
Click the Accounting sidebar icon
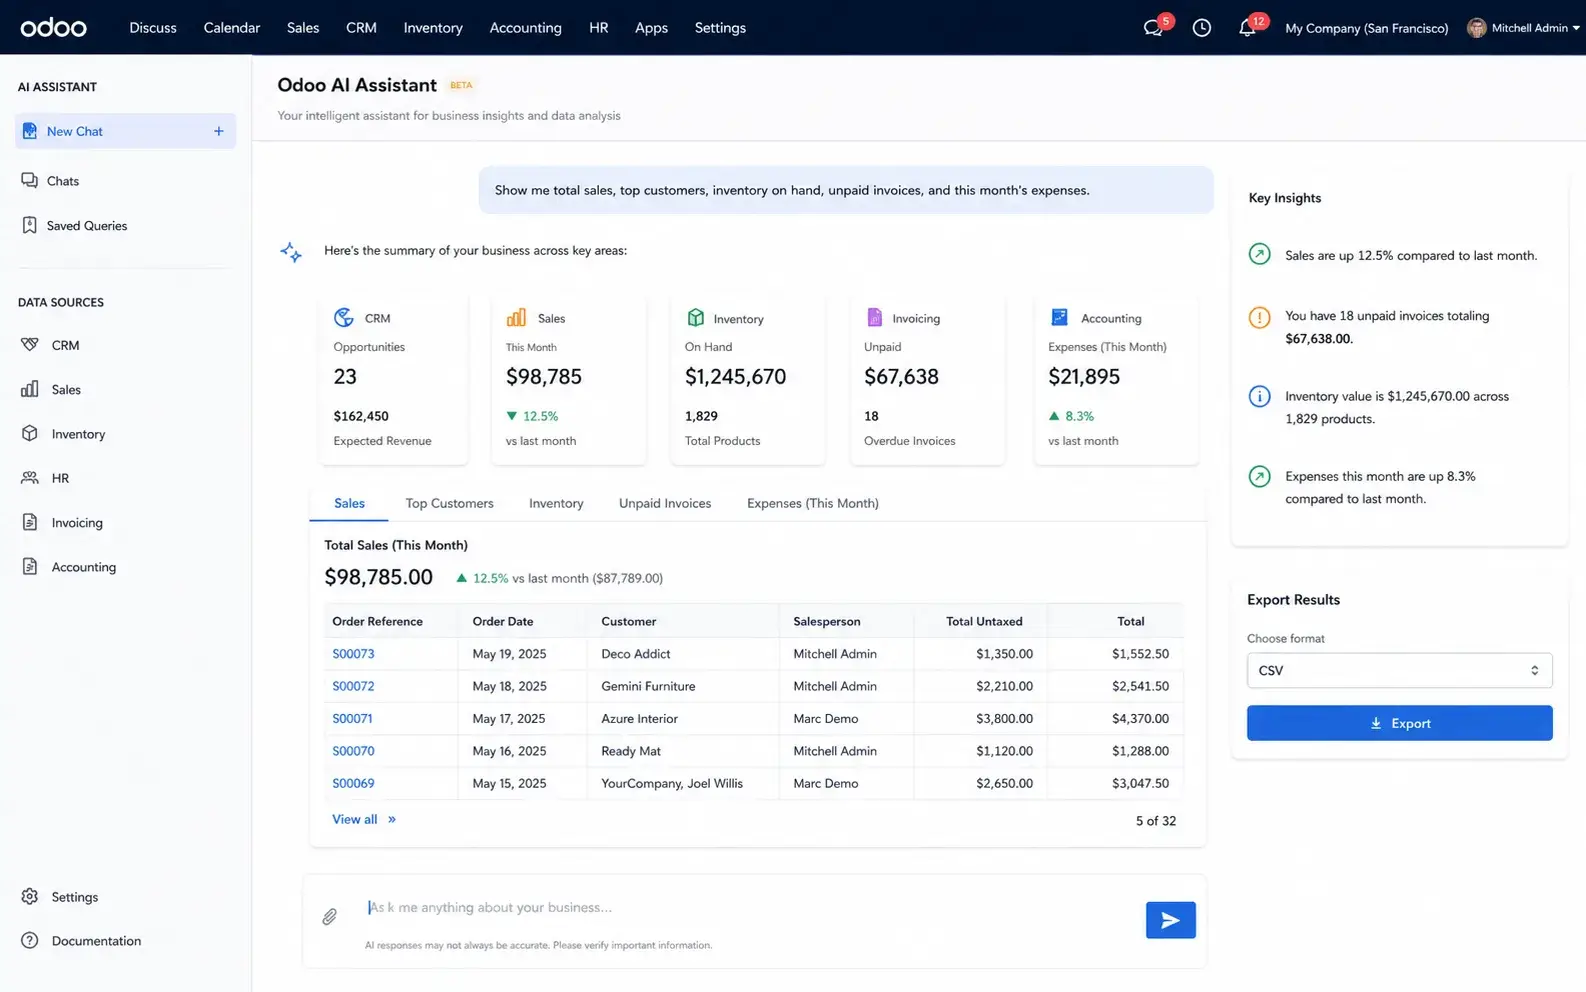30,566
